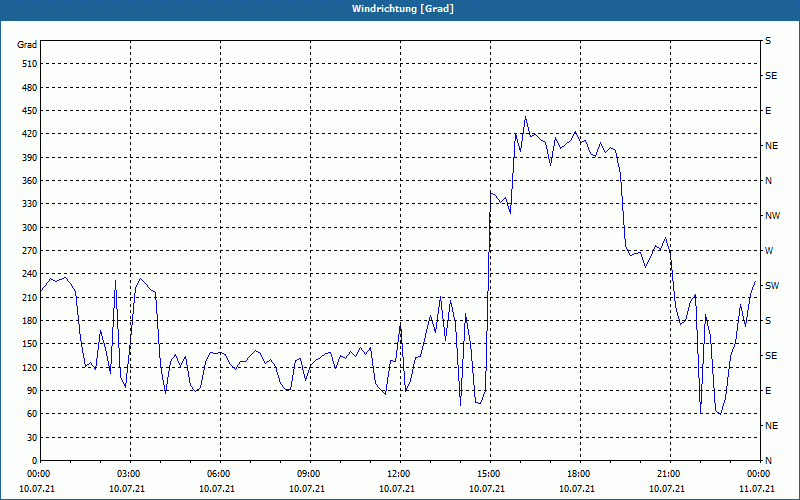Click the 480 value on the left axis
800x500 pixels.
tap(30, 88)
